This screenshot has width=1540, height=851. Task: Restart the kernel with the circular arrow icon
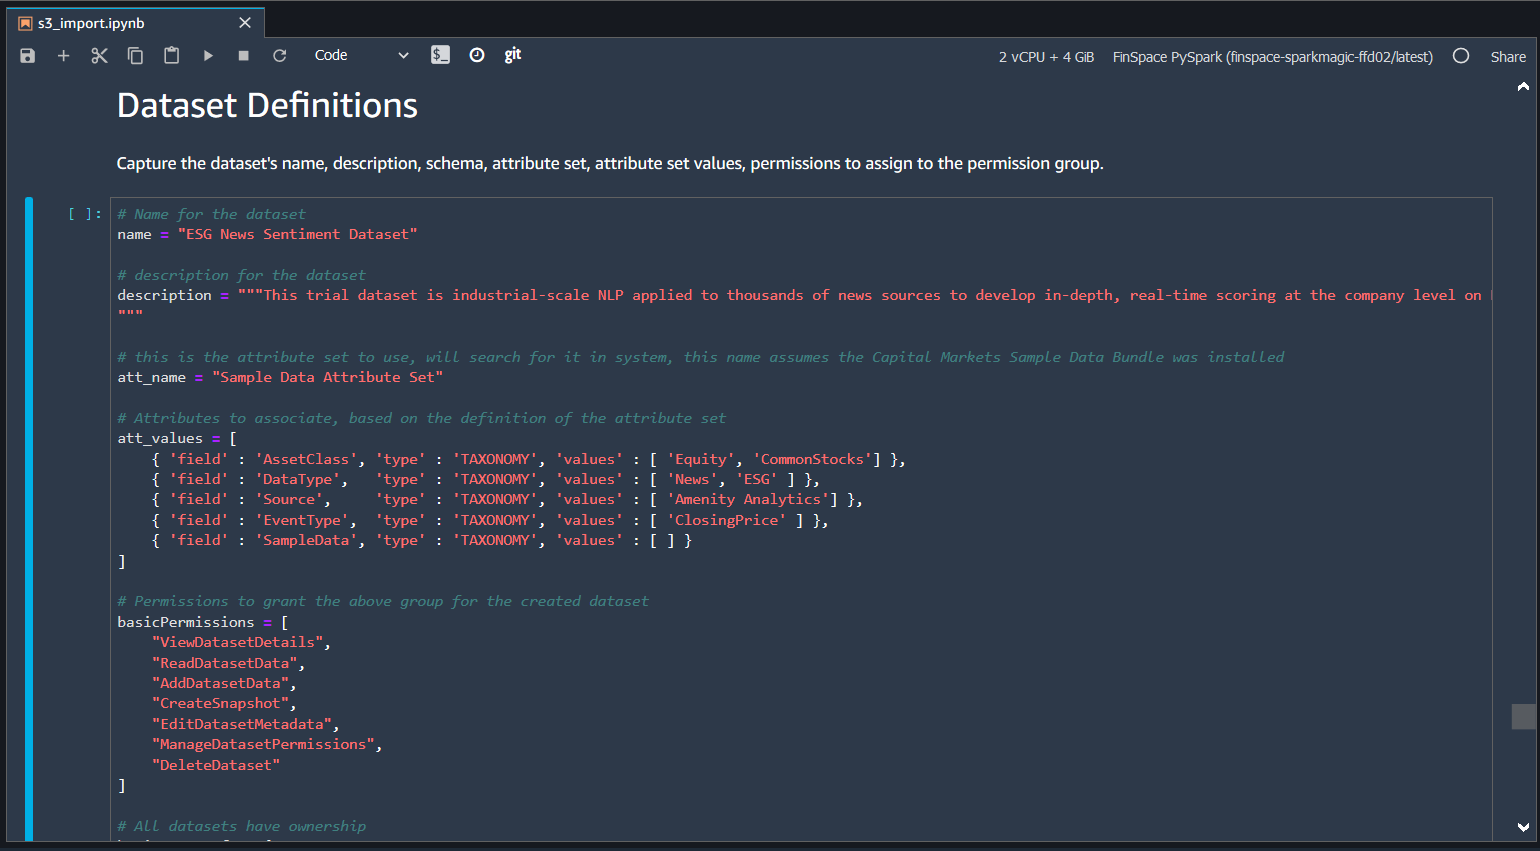280,56
